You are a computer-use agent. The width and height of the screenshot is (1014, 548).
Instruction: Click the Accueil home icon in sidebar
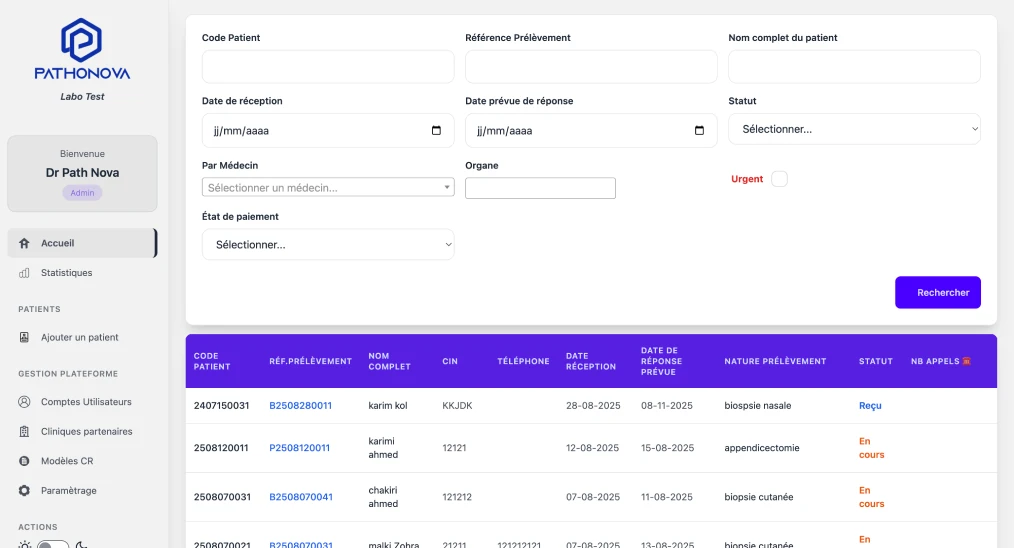[24, 243]
